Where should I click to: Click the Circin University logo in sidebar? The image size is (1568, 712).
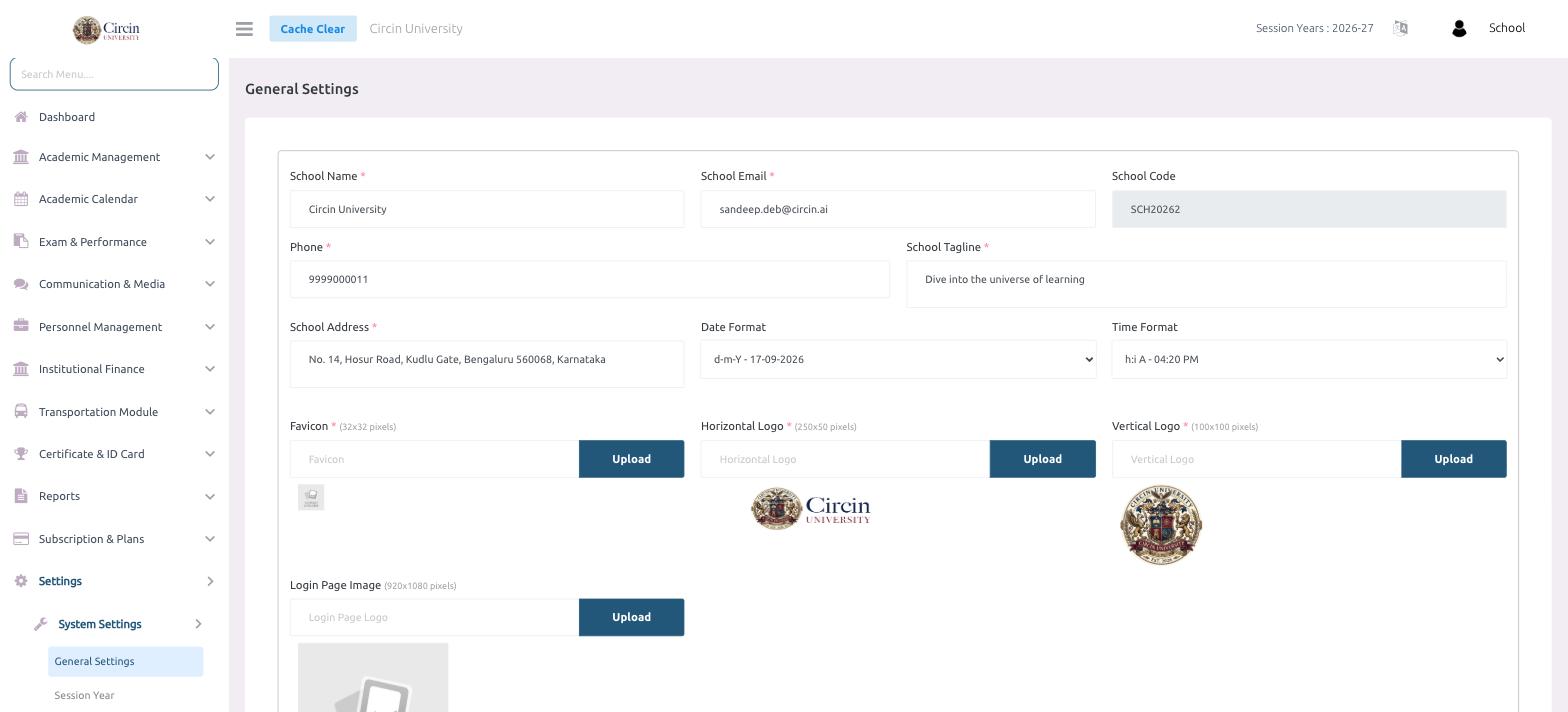tap(106, 30)
